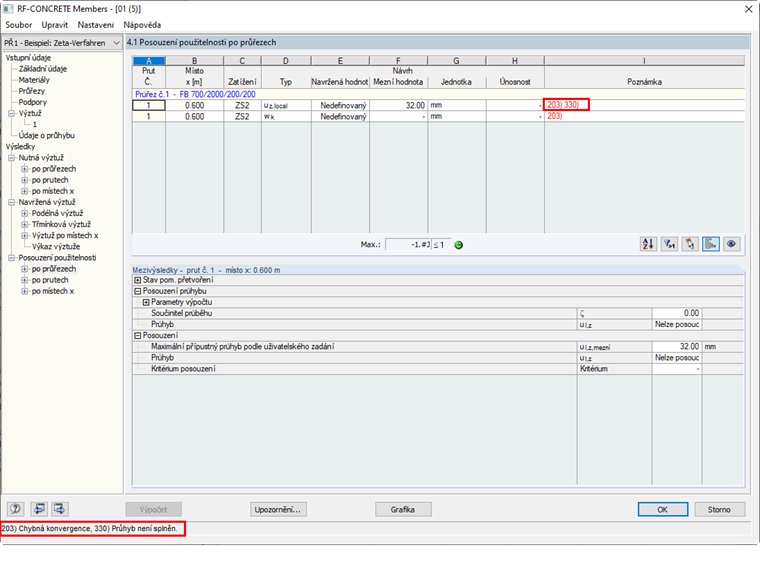Viewport: 760px width, 570px height.
Task: Click the Max. value field
Action: tap(408, 245)
